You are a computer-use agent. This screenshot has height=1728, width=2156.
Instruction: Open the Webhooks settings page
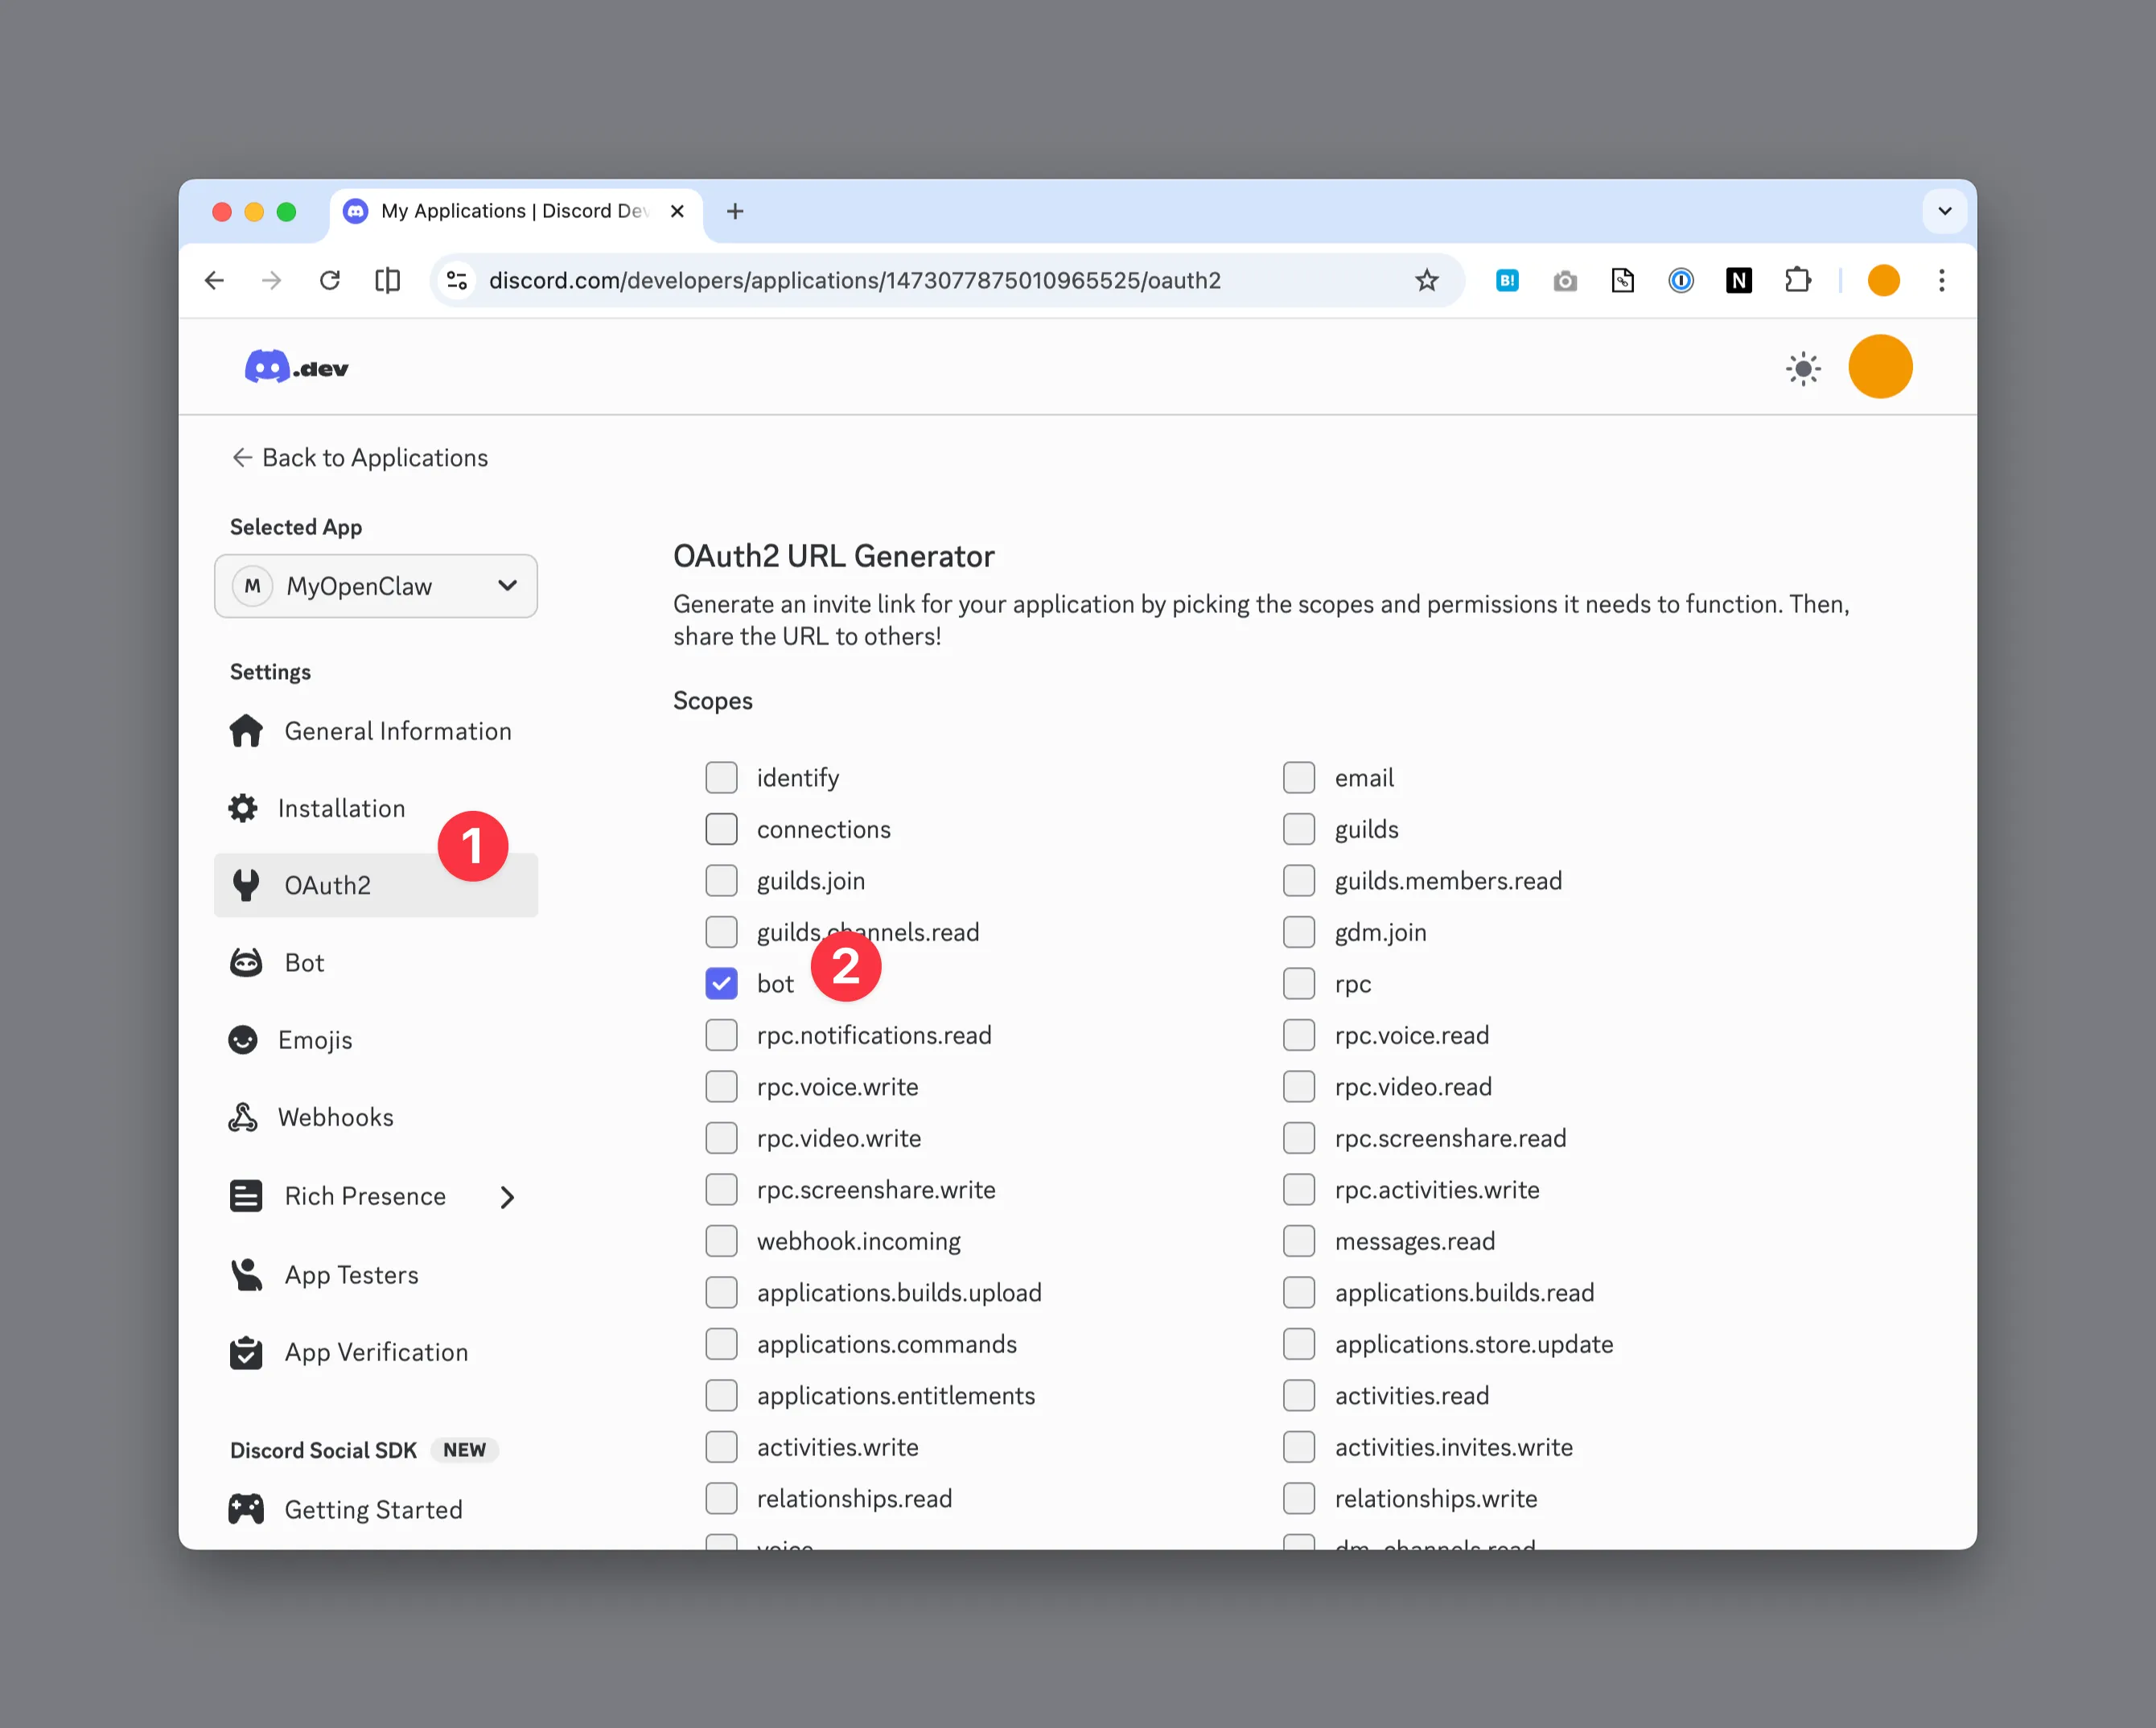click(335, 1117)
